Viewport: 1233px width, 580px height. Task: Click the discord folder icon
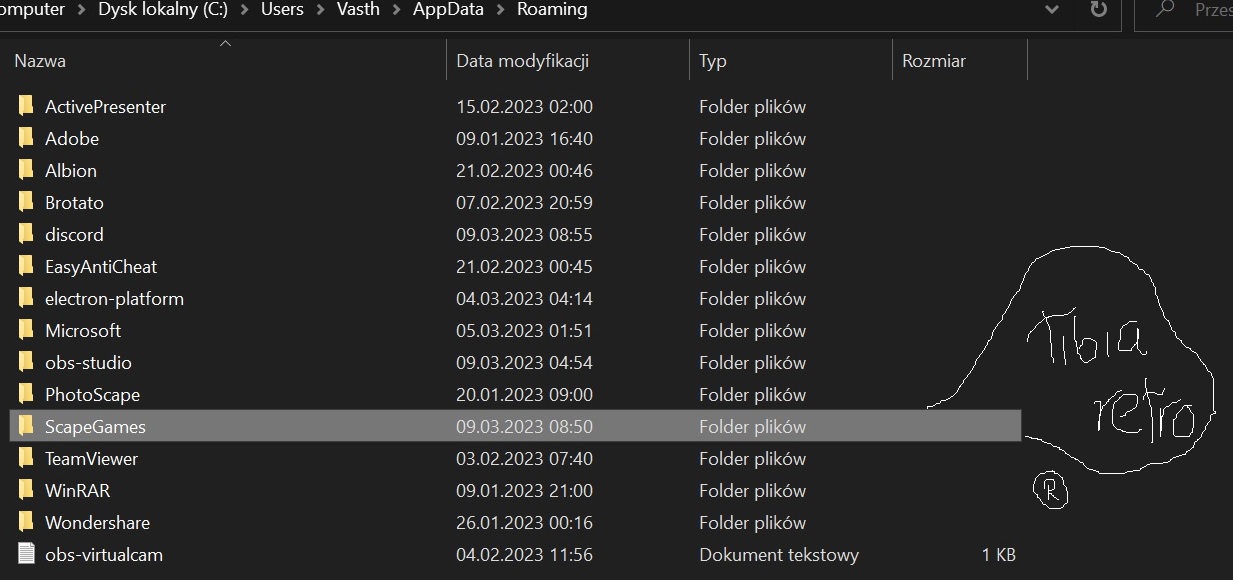[x=27, y=234]
